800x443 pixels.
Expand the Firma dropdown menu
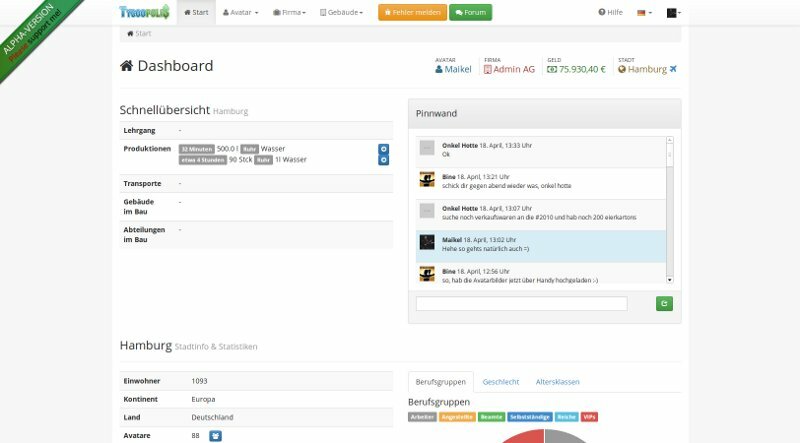290,13
